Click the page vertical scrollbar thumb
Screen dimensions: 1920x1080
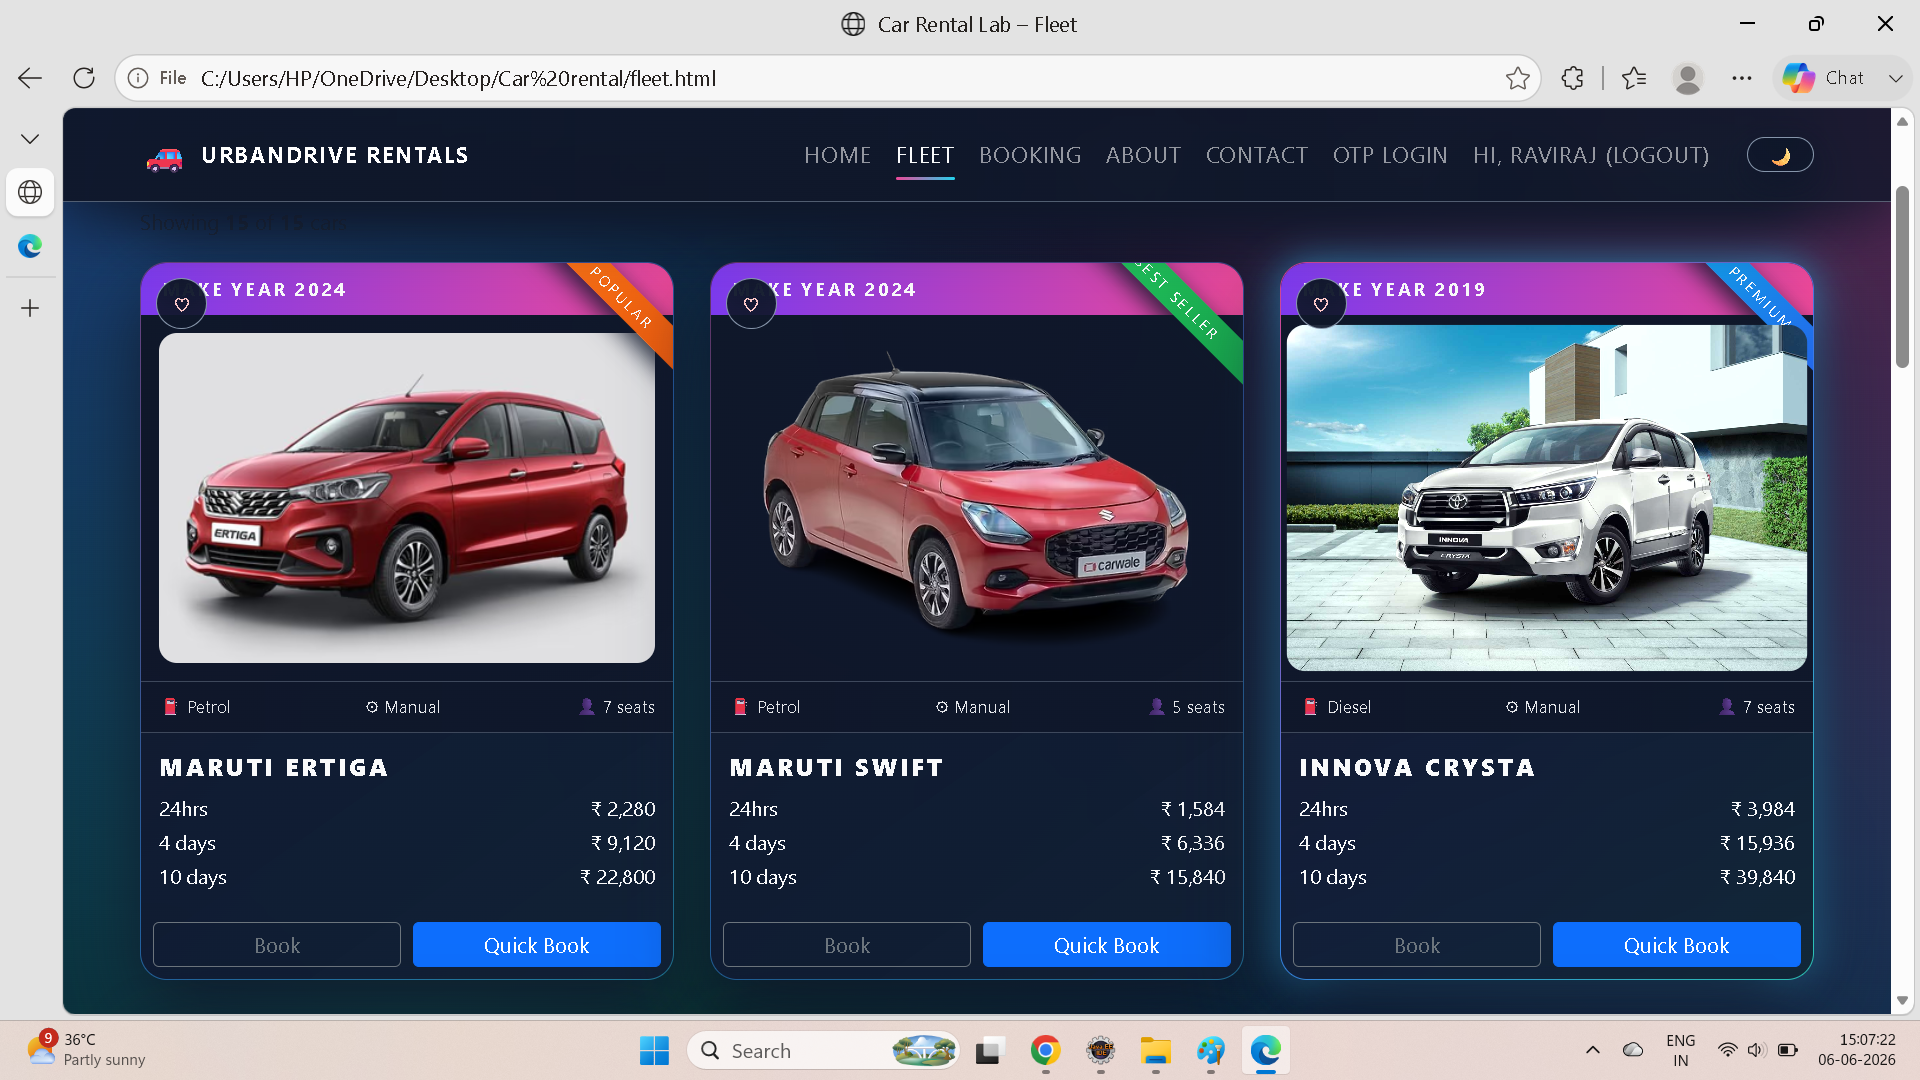coord(1902,277)
